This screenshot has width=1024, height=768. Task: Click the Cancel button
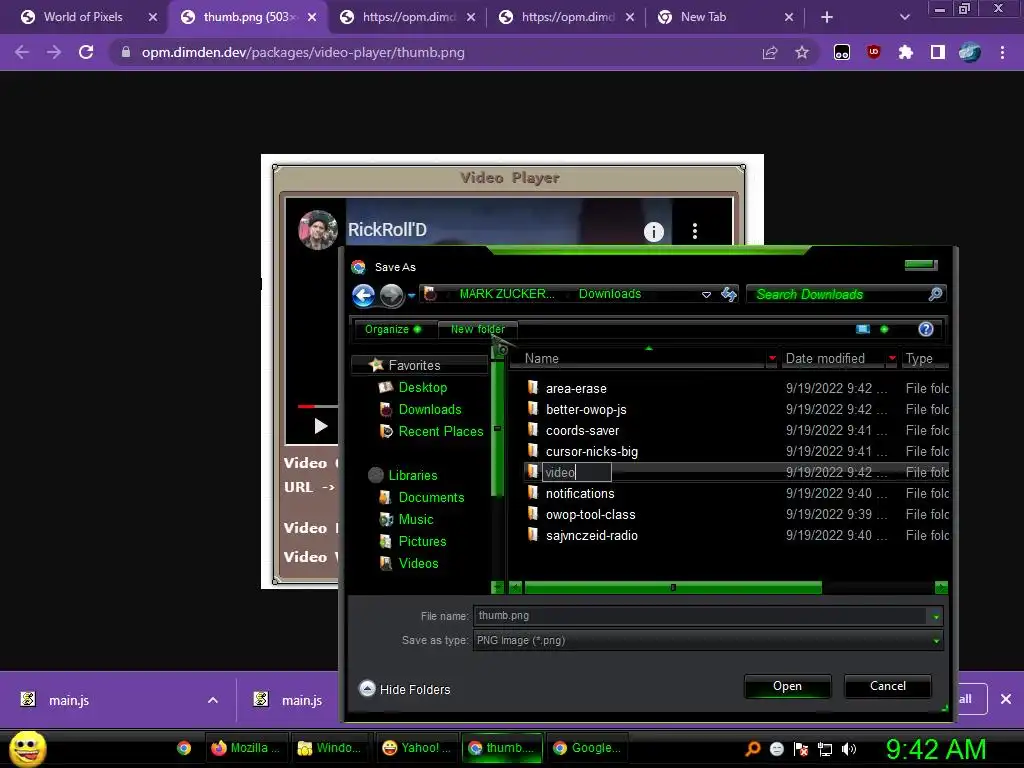(888, 686)
